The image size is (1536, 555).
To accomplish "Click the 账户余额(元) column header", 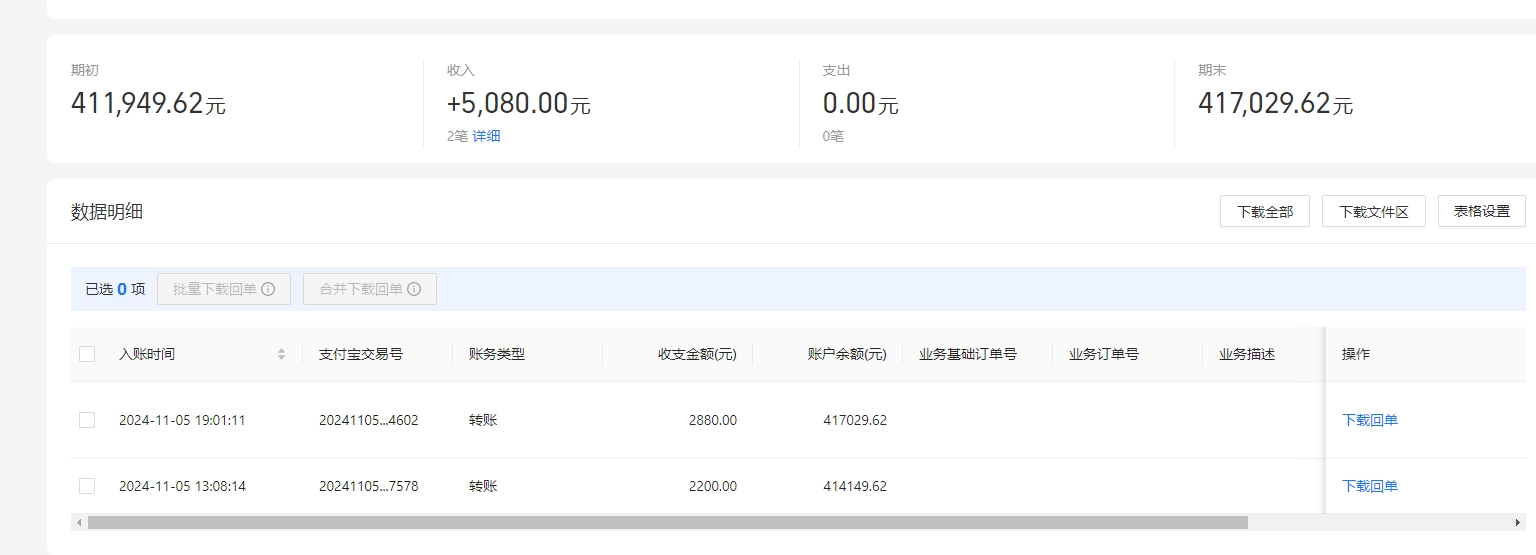I will (847, 354).
